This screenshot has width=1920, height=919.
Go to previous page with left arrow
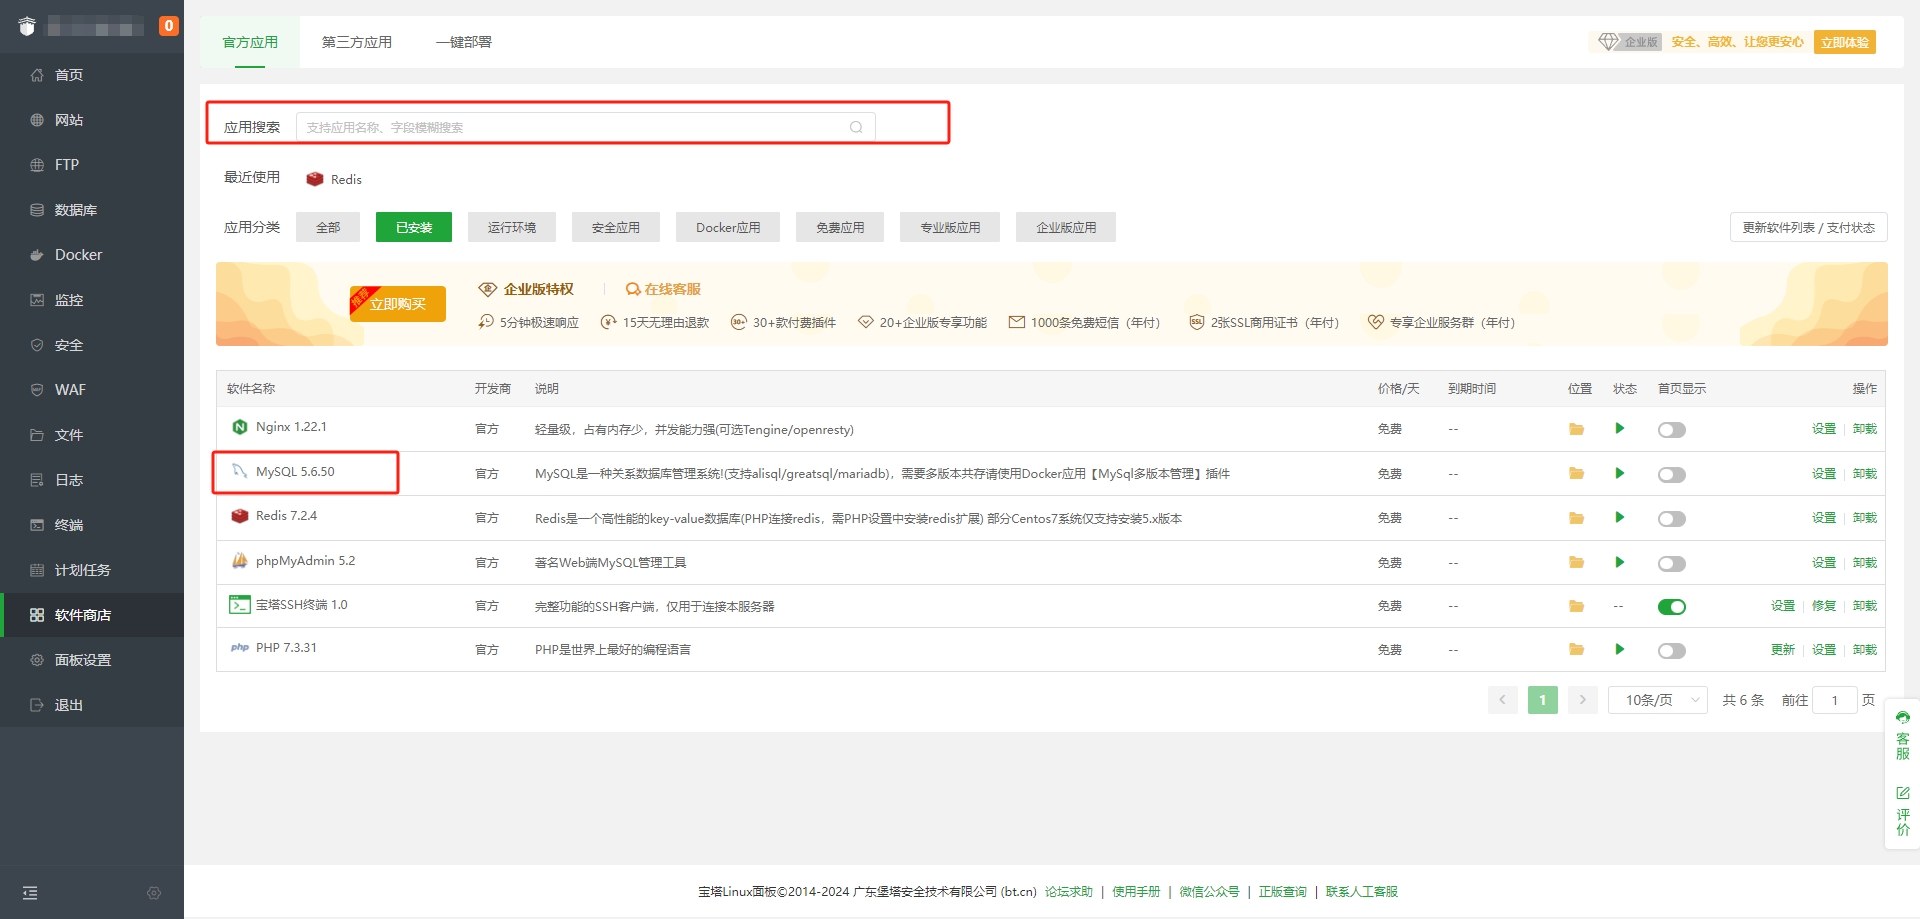pyautogui.click(x=1503, y=700)
